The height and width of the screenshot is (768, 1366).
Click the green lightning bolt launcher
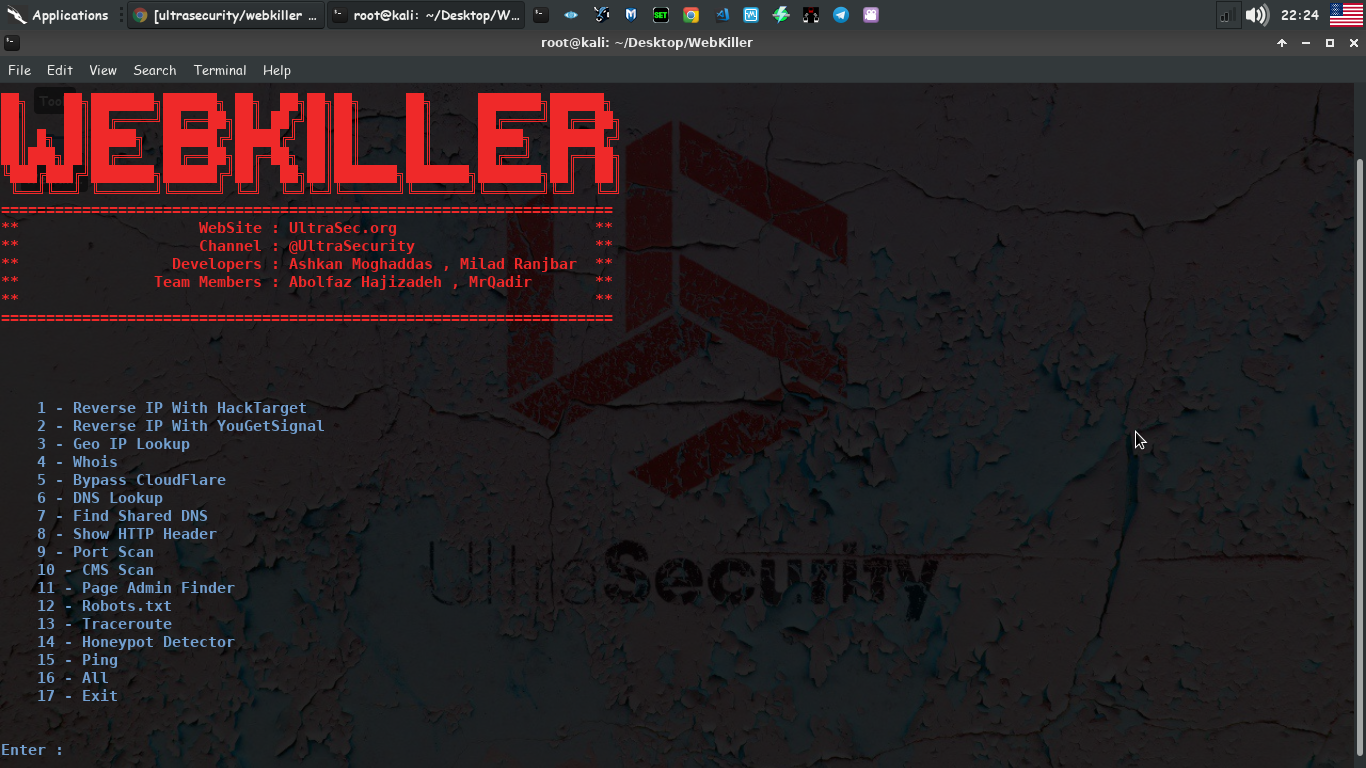click(x=781, y=15)
